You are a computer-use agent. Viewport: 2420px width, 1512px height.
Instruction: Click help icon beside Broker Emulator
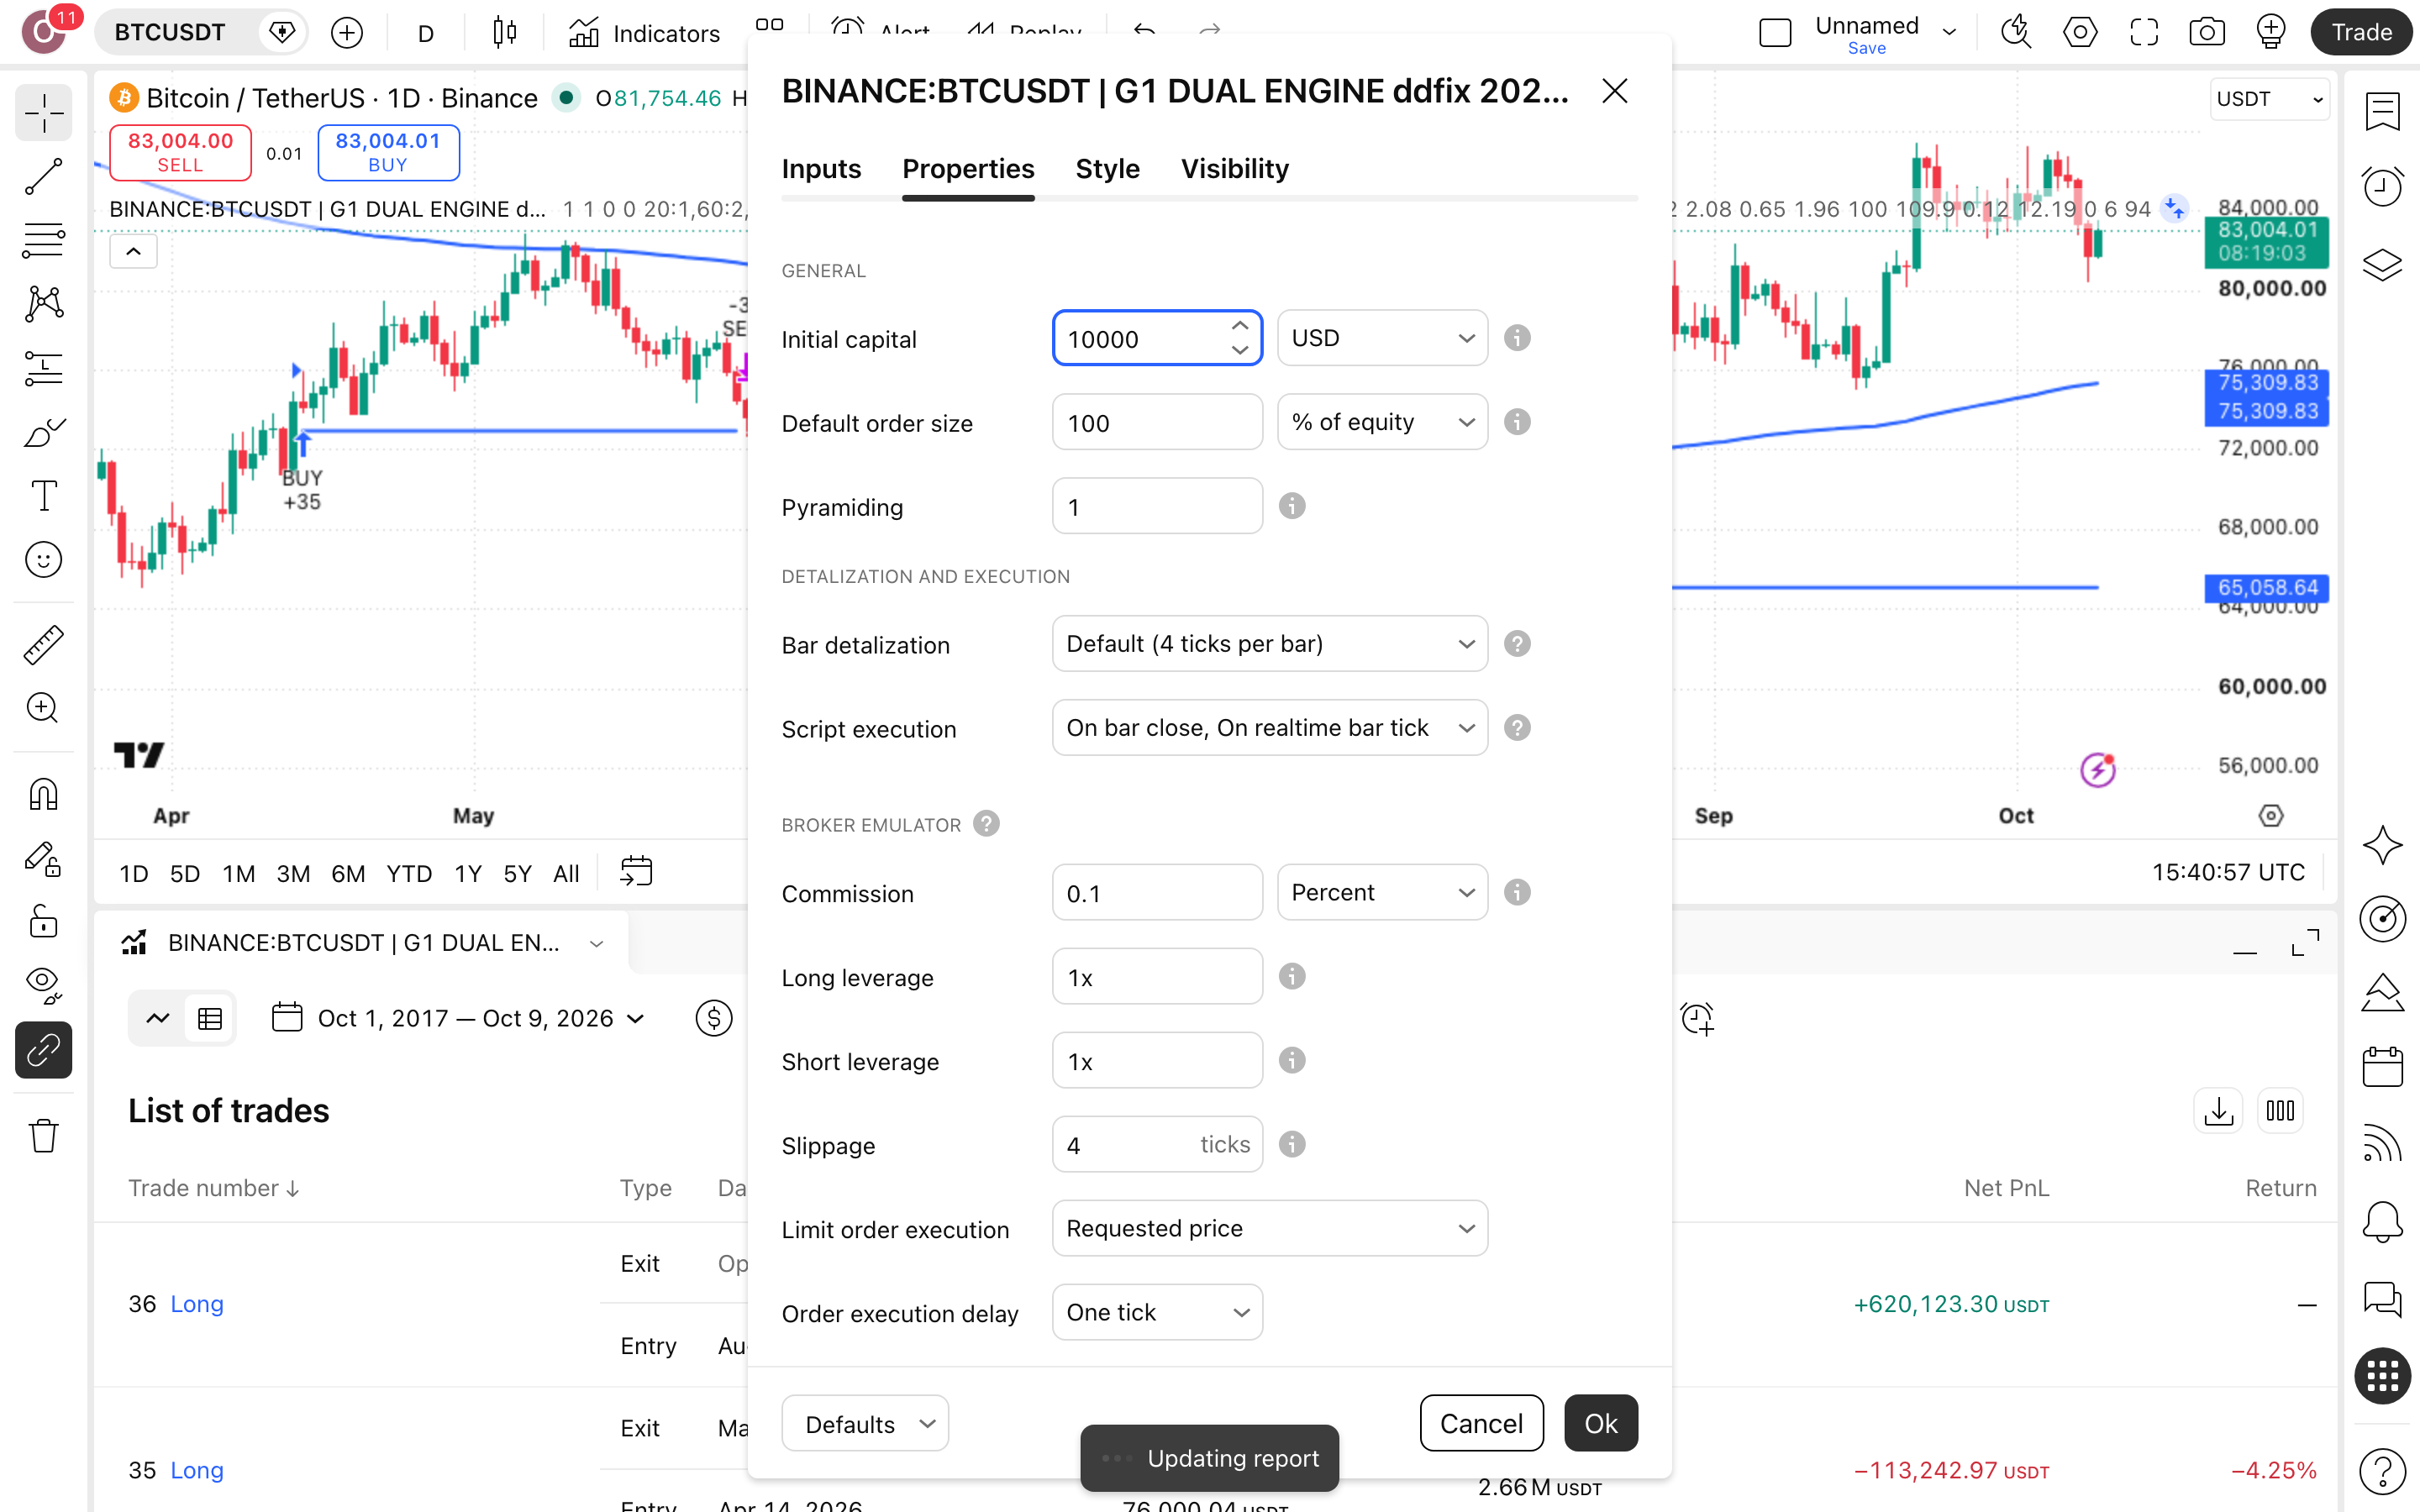pos(986,824)
